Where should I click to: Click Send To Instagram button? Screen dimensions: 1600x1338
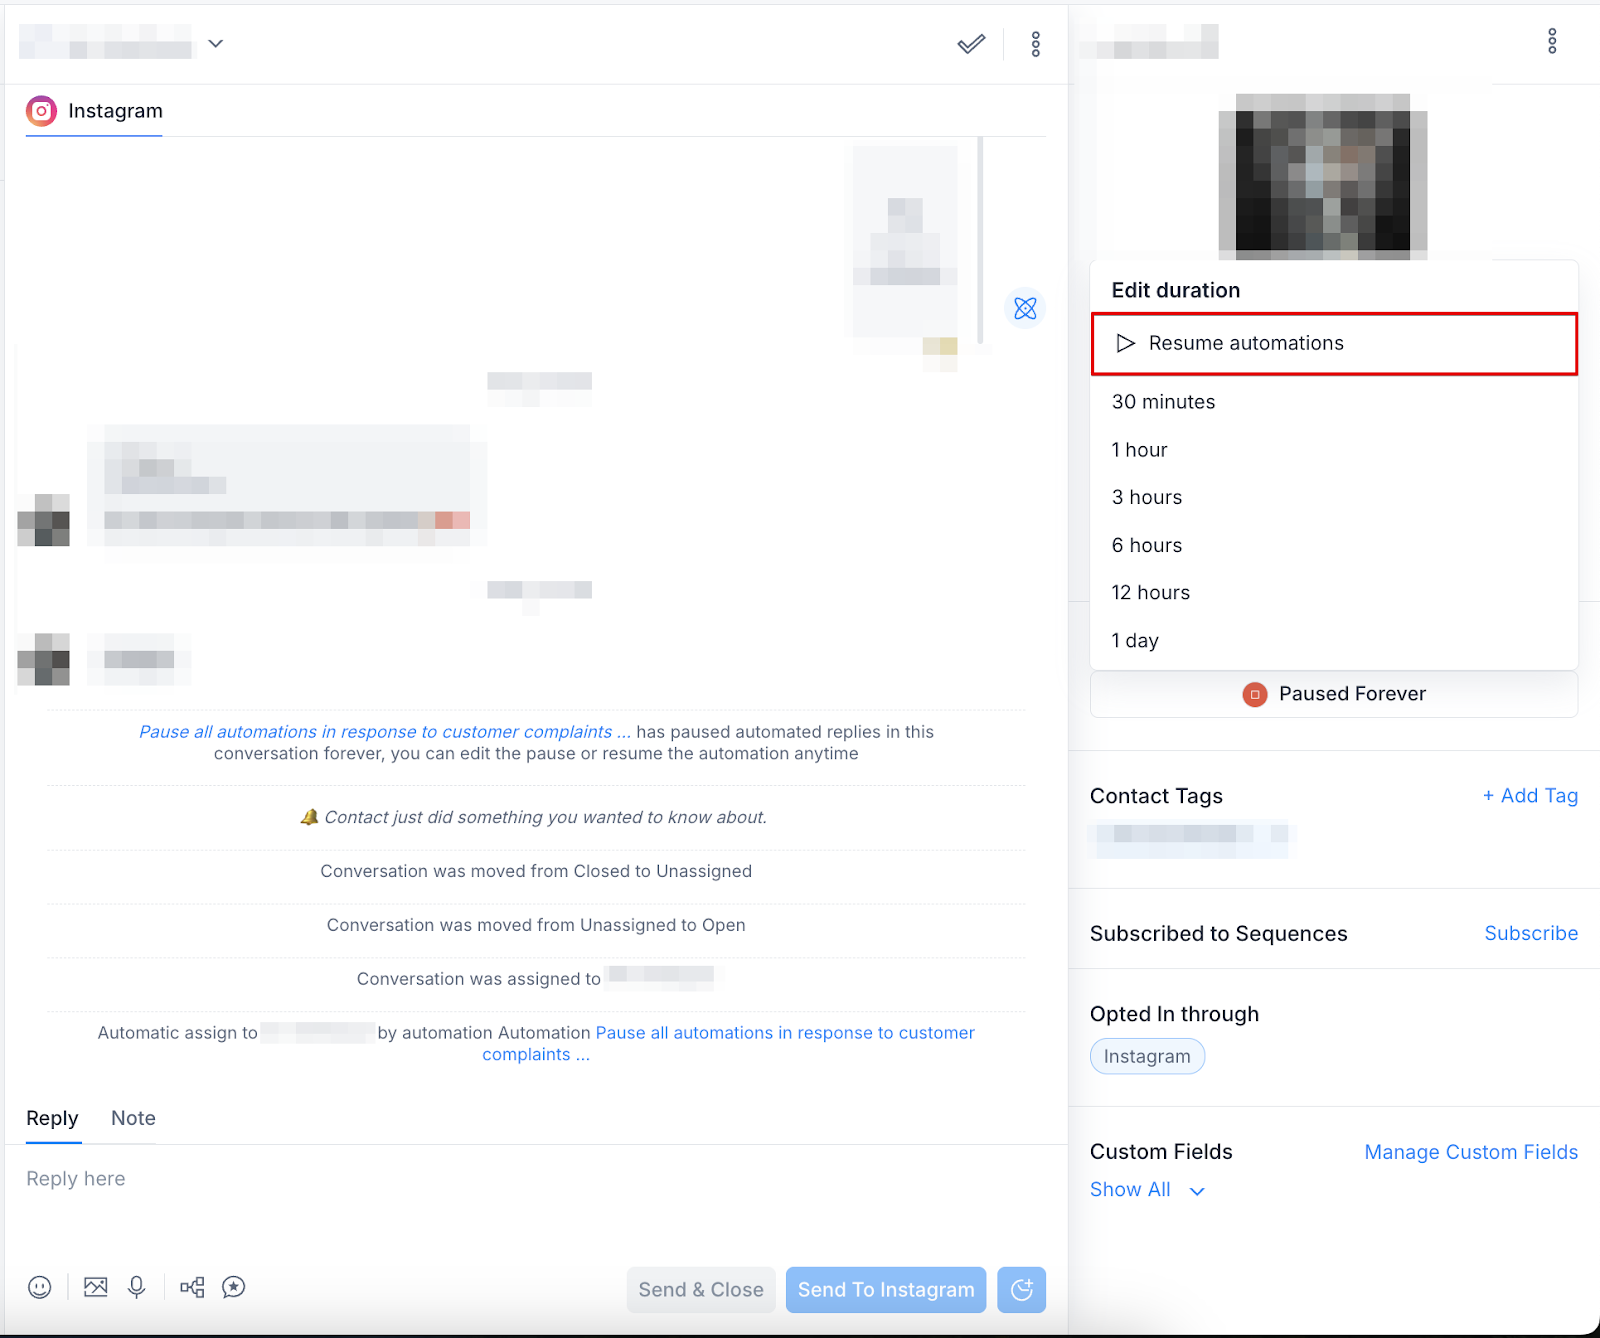(x=886, y=1290)
